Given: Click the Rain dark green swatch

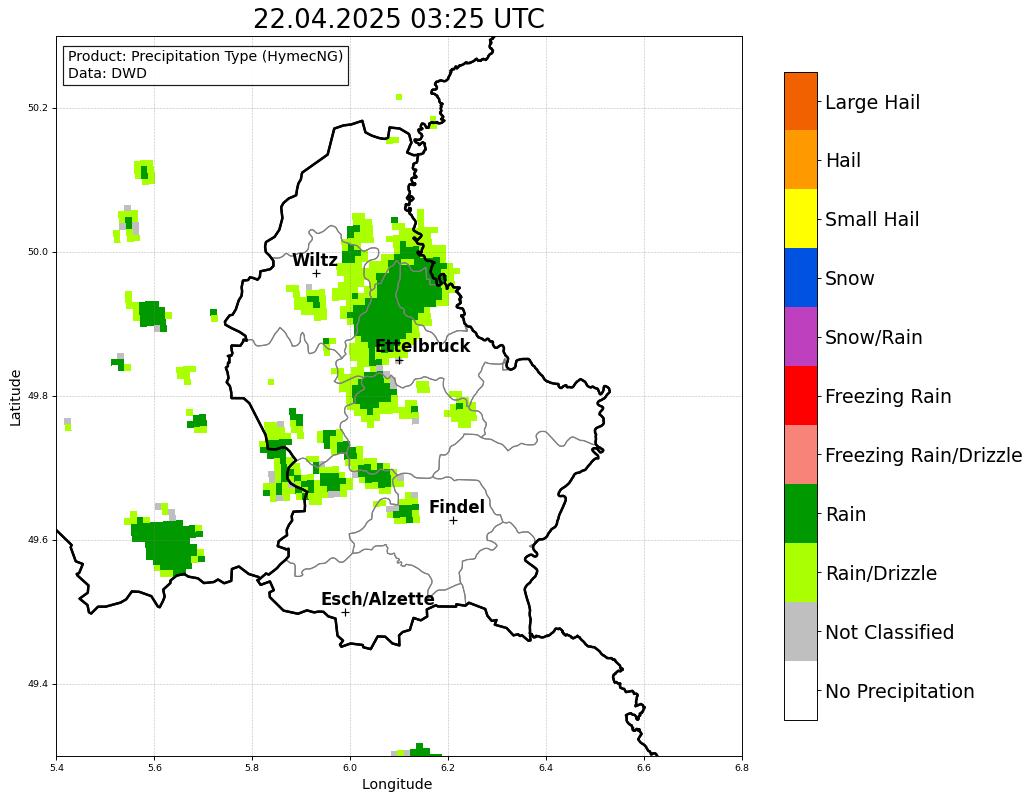Looking at the screenshot, I should click(801, 513).
